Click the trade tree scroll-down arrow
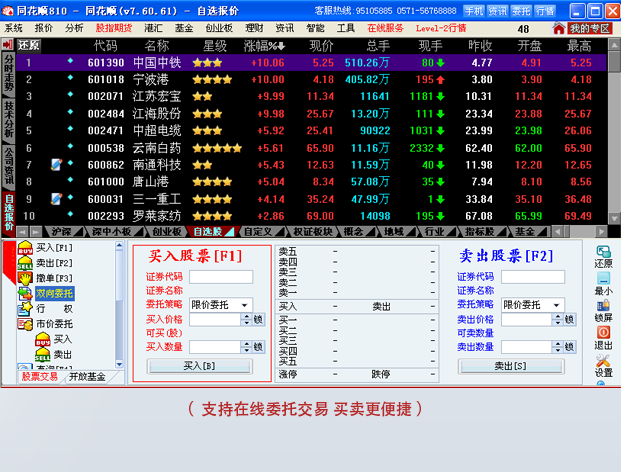Screen dimensions: 621x472 pyautogui.click(x=119, y=364)
